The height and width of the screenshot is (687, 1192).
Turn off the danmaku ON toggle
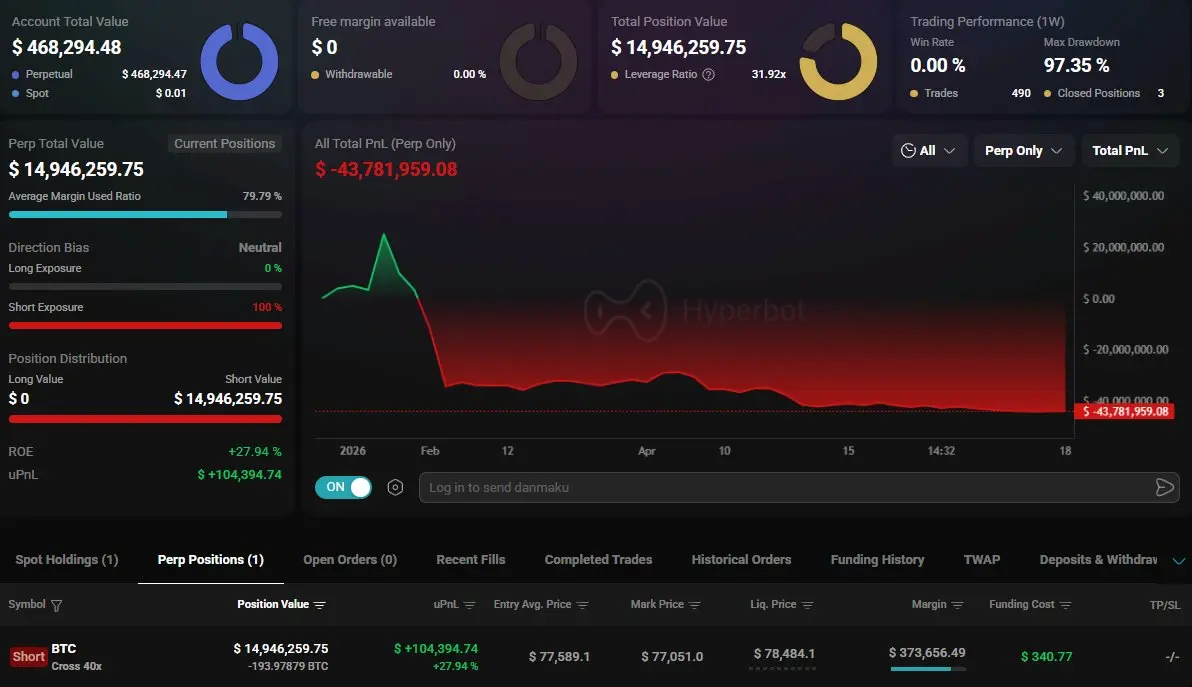[x=344, y=487]
